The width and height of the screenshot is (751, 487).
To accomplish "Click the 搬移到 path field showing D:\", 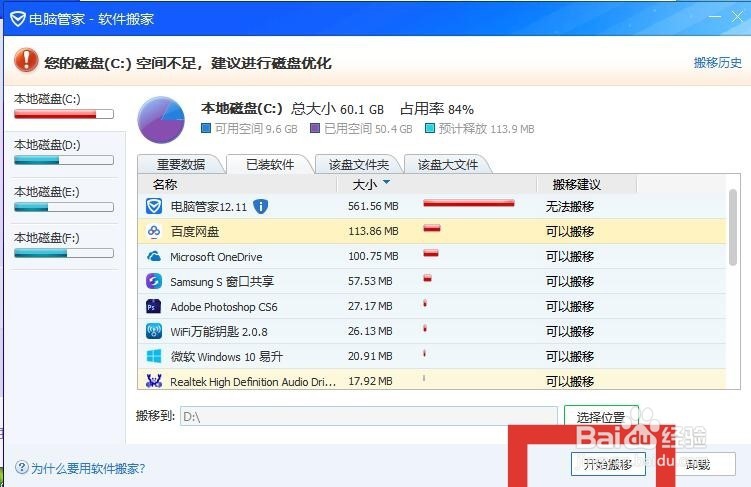I will pyautogui.click(x=369, y=416).
